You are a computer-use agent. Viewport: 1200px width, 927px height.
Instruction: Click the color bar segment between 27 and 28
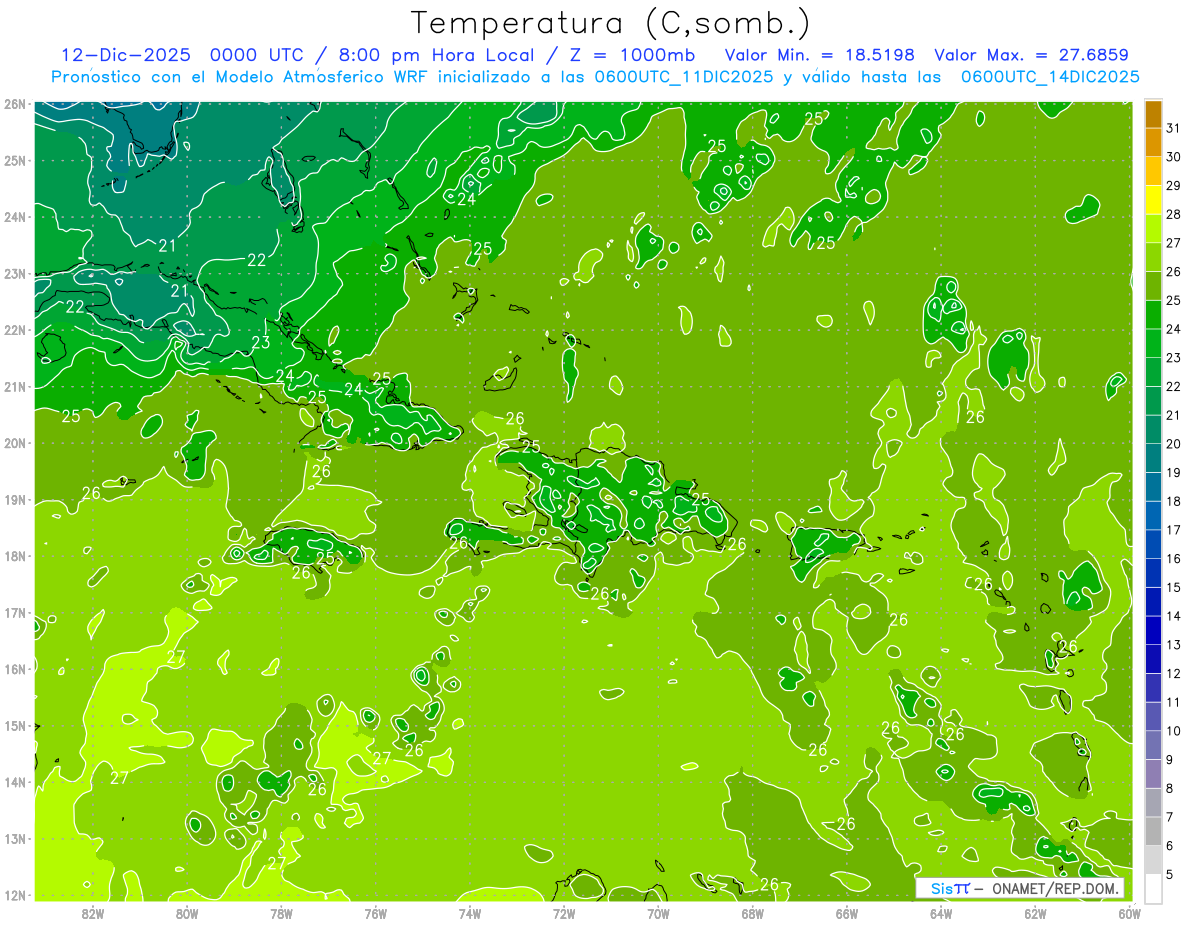[x=1153, y=229]
